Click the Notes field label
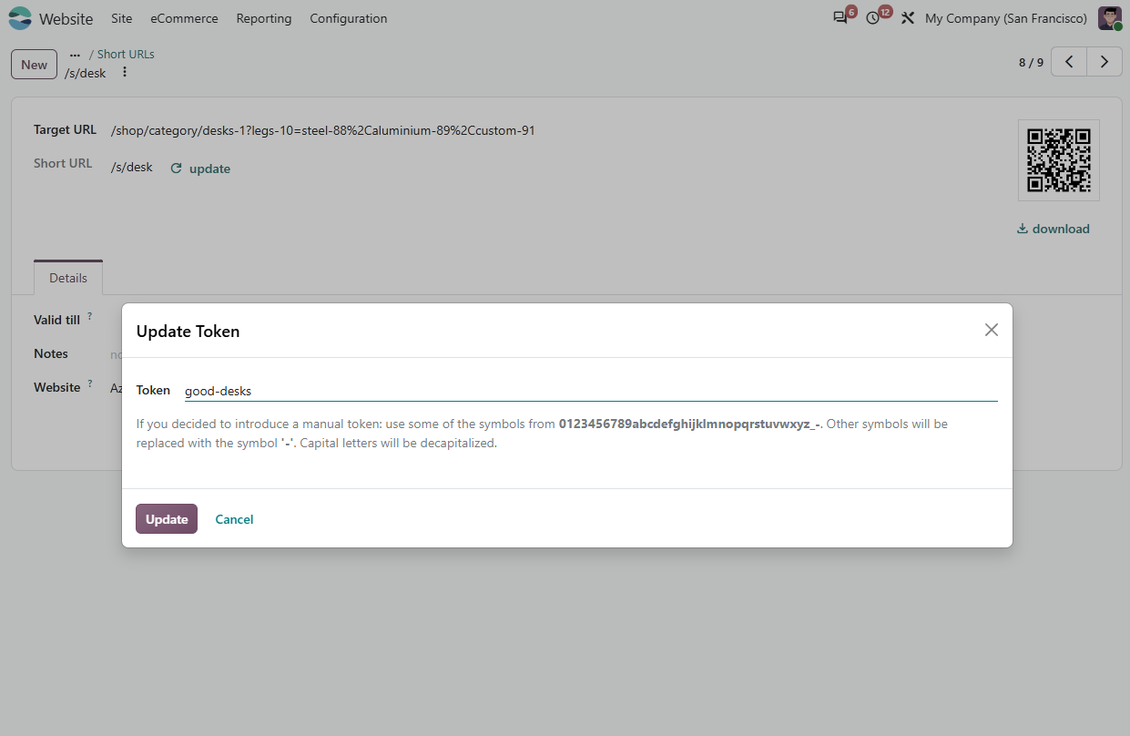The image size is (1130, 736). point(50,353)
